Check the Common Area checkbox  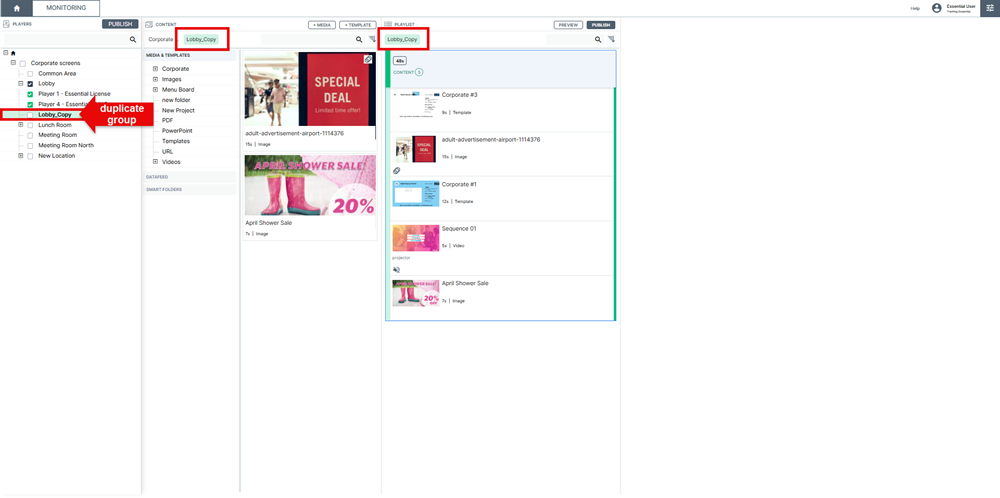pos(30,74)
